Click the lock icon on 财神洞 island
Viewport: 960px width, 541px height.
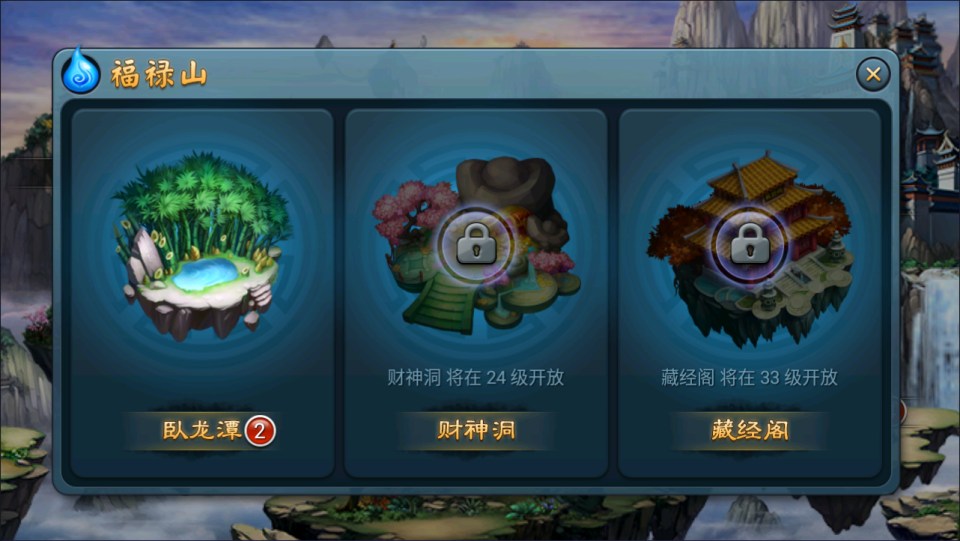point(476,245)
